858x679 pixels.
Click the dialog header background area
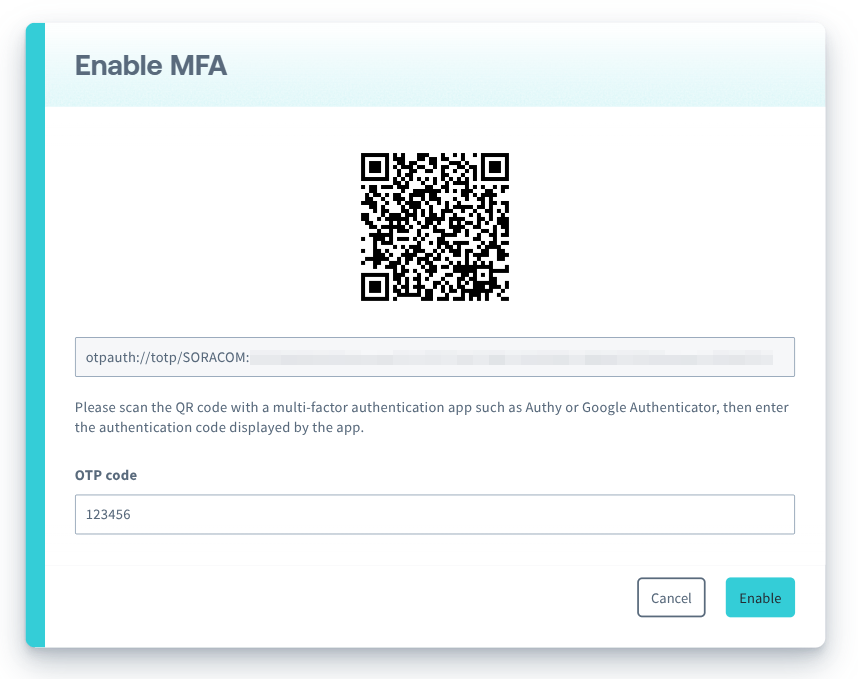500,65
